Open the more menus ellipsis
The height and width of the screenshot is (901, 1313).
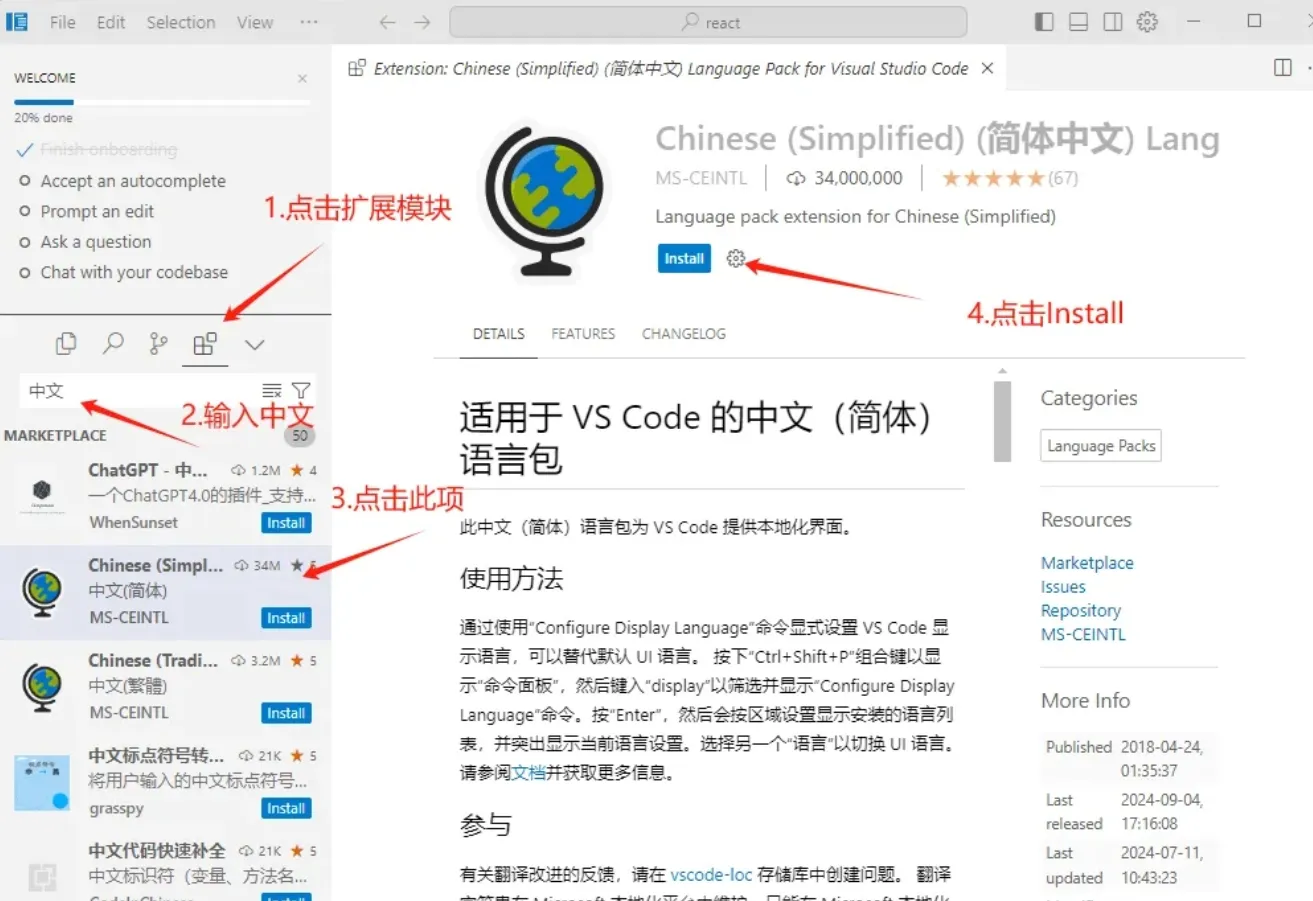309,22
